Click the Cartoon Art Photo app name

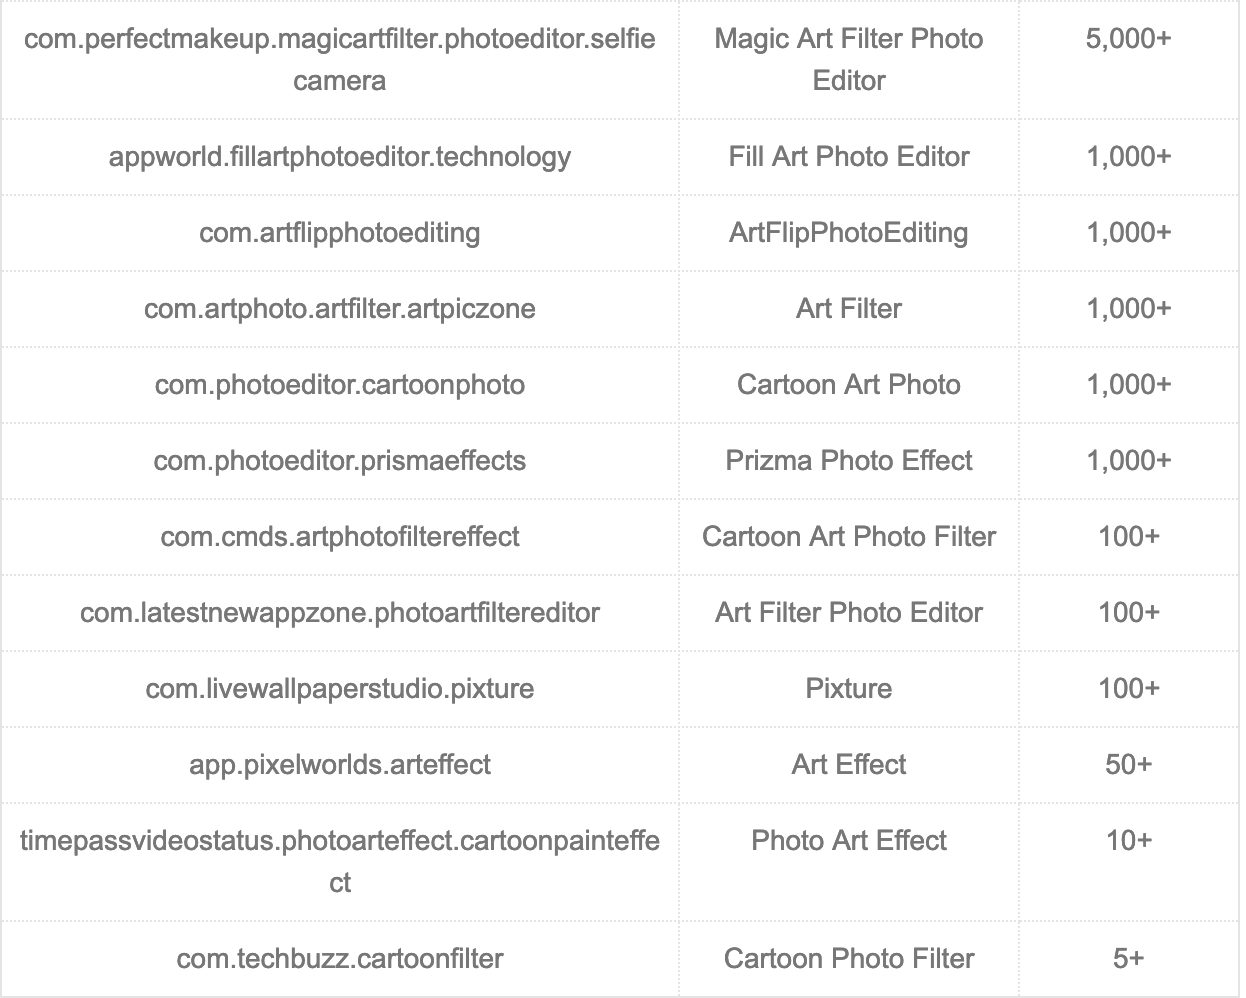tap(848, 385)
